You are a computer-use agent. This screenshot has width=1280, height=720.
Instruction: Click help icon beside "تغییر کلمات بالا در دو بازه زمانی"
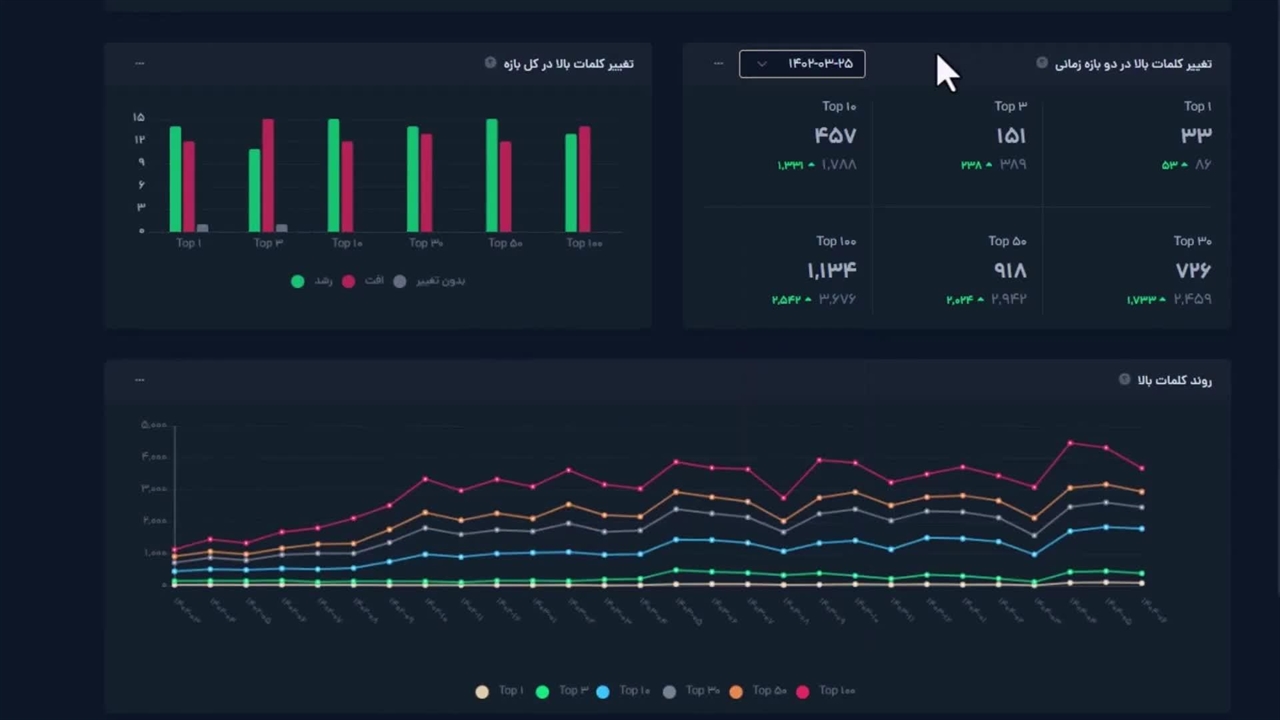click(1042, 63)
